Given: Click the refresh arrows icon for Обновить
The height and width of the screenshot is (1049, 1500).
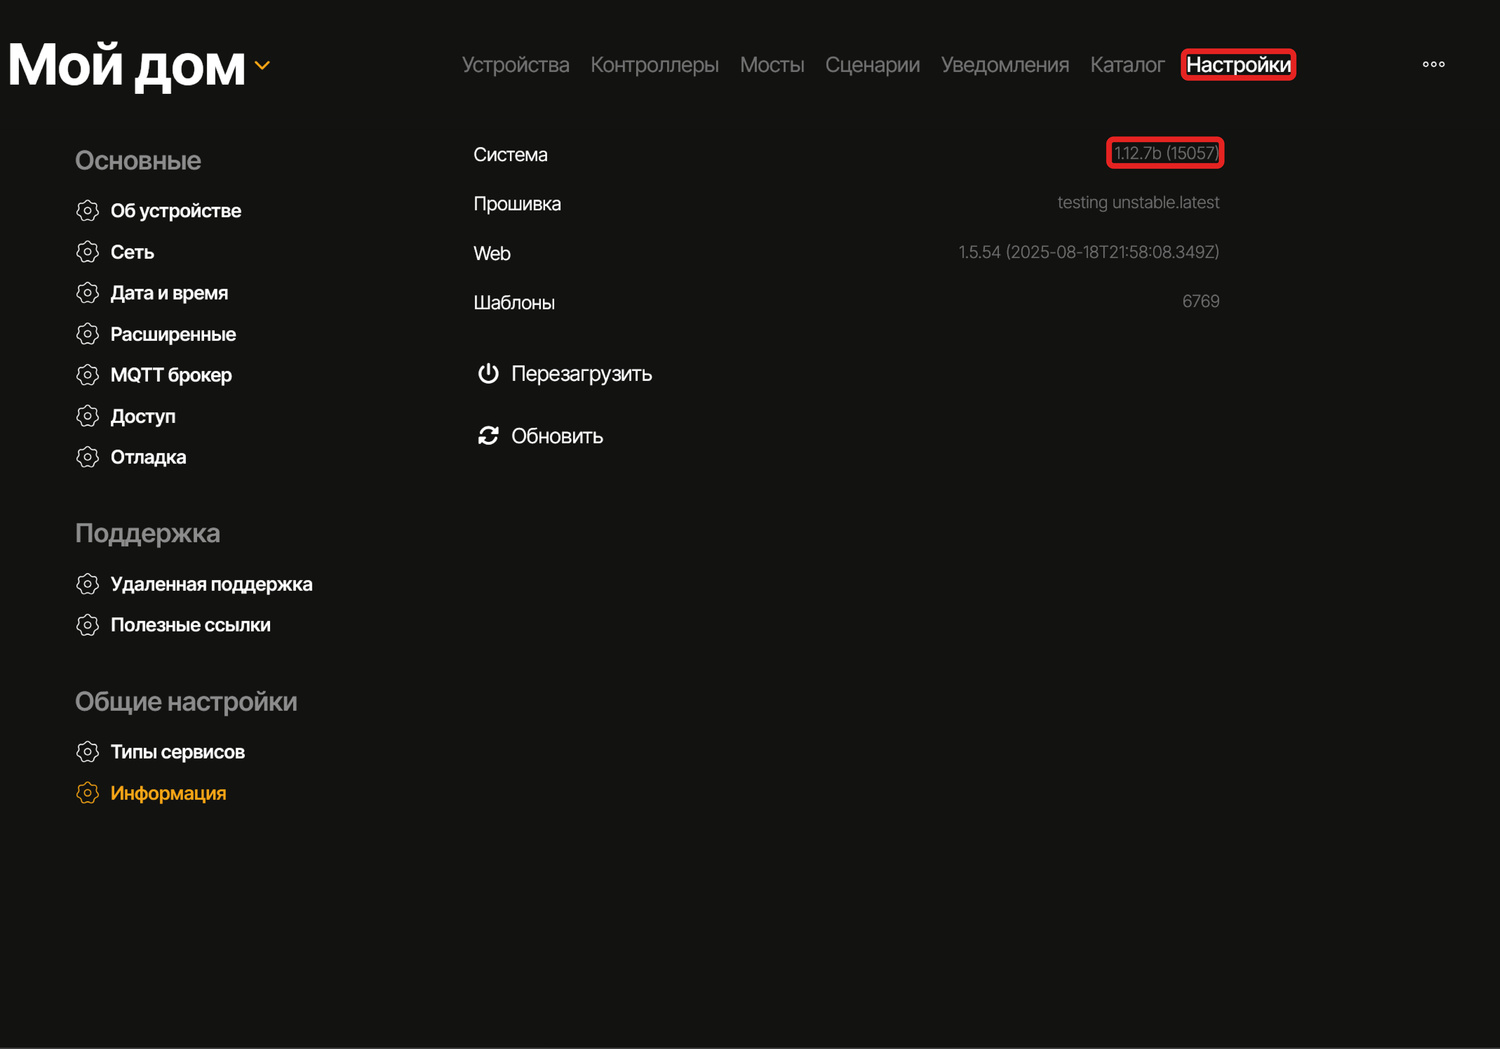Looking at the screenshot, I should 488,436.
